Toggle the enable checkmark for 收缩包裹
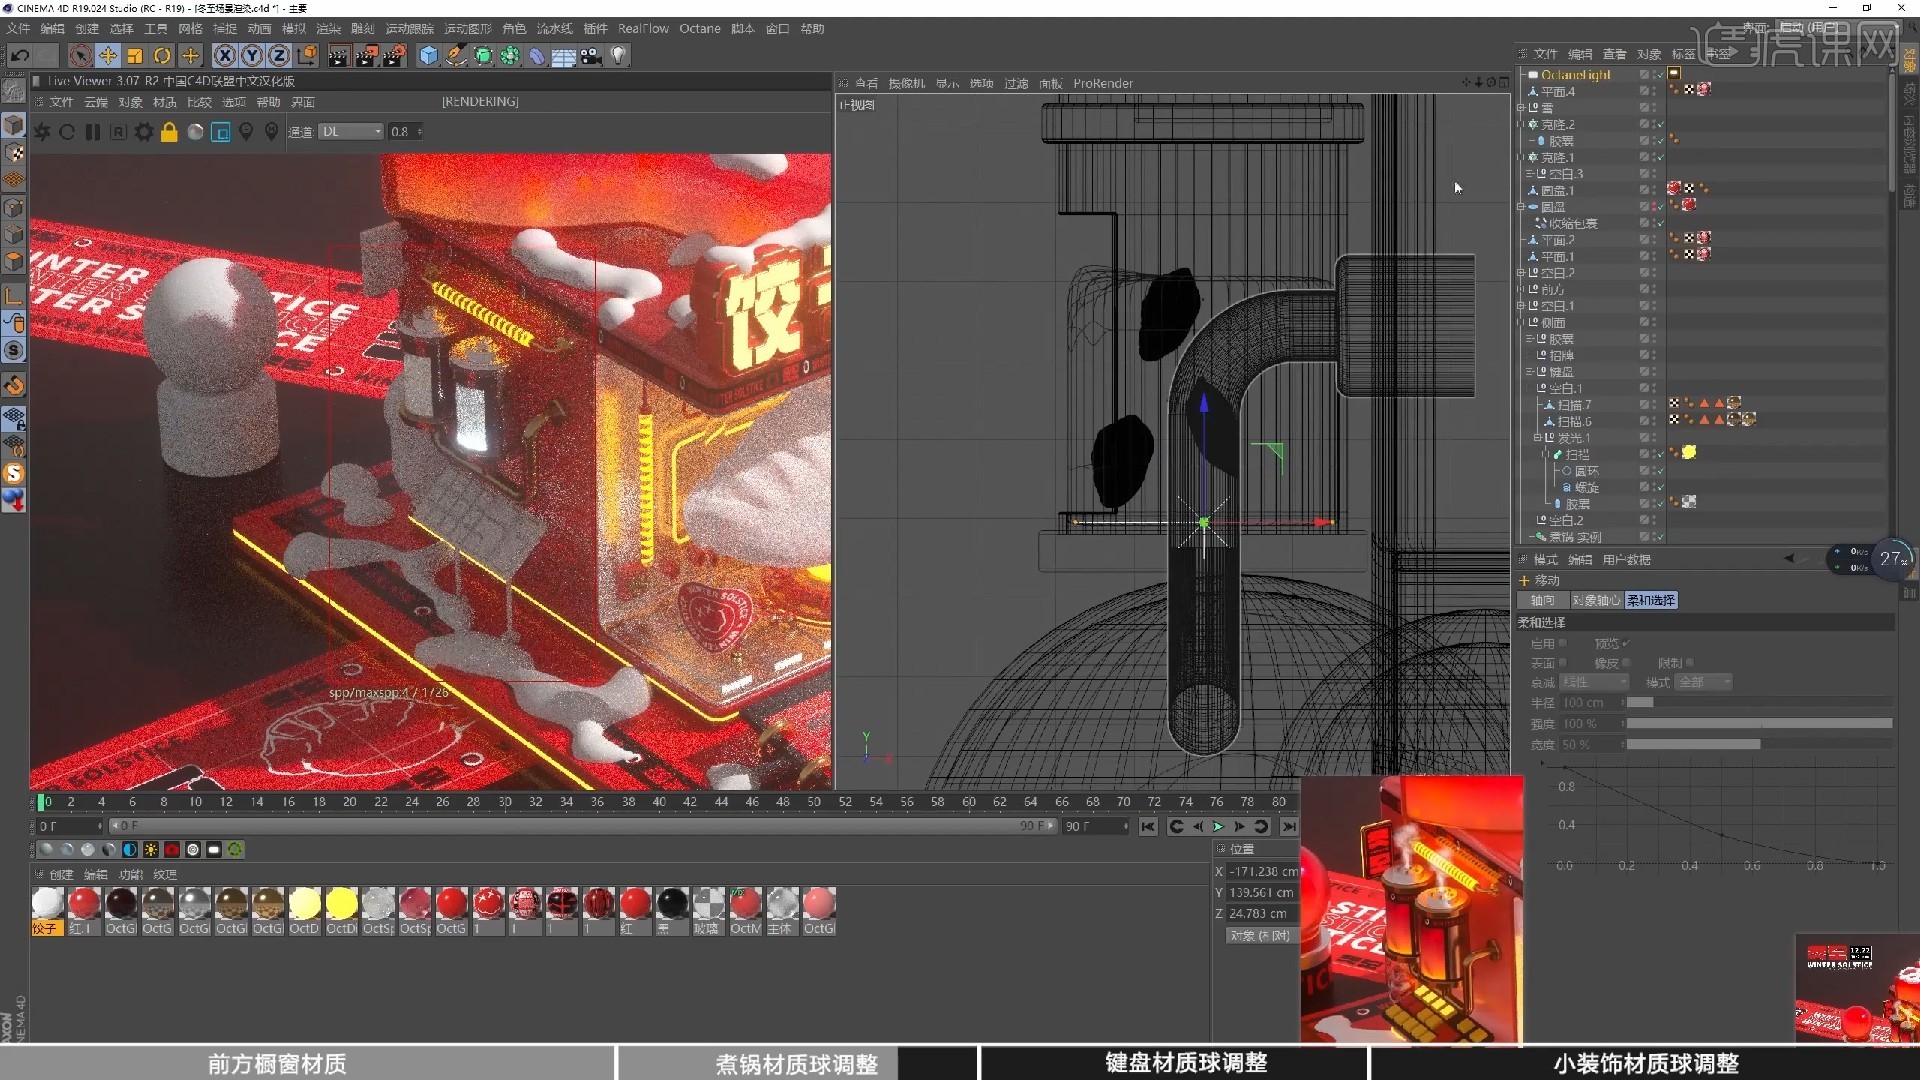Viewport: 1920px width, 1080px height. (x=1659, y=224)
